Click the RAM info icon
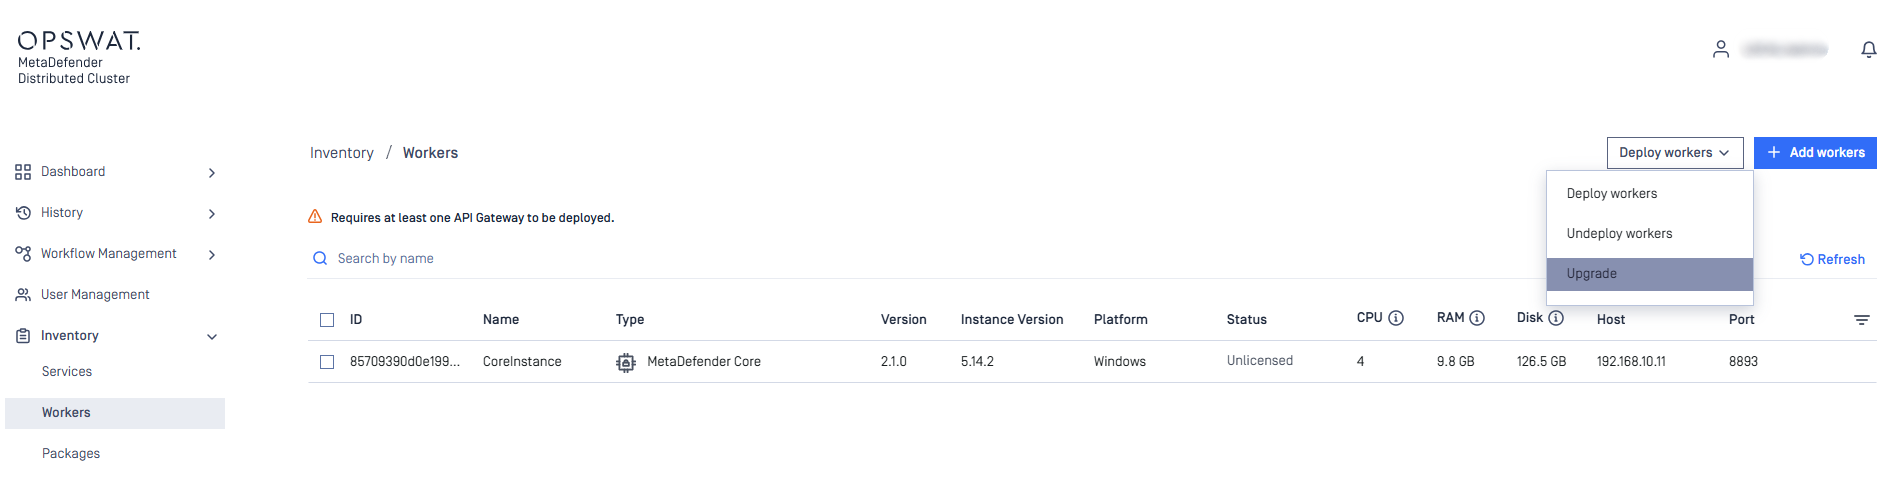The height and width of the screenshot is (480, 1885). point(1477,318)
